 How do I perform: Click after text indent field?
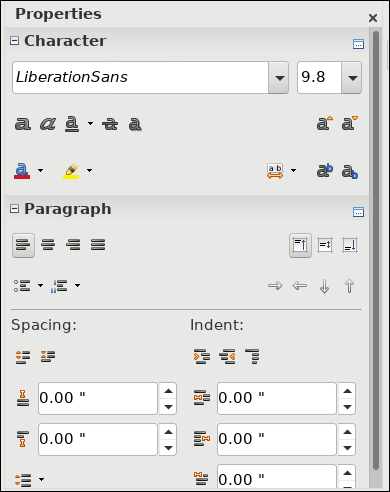pyautogui.click(x=277, y=439)
